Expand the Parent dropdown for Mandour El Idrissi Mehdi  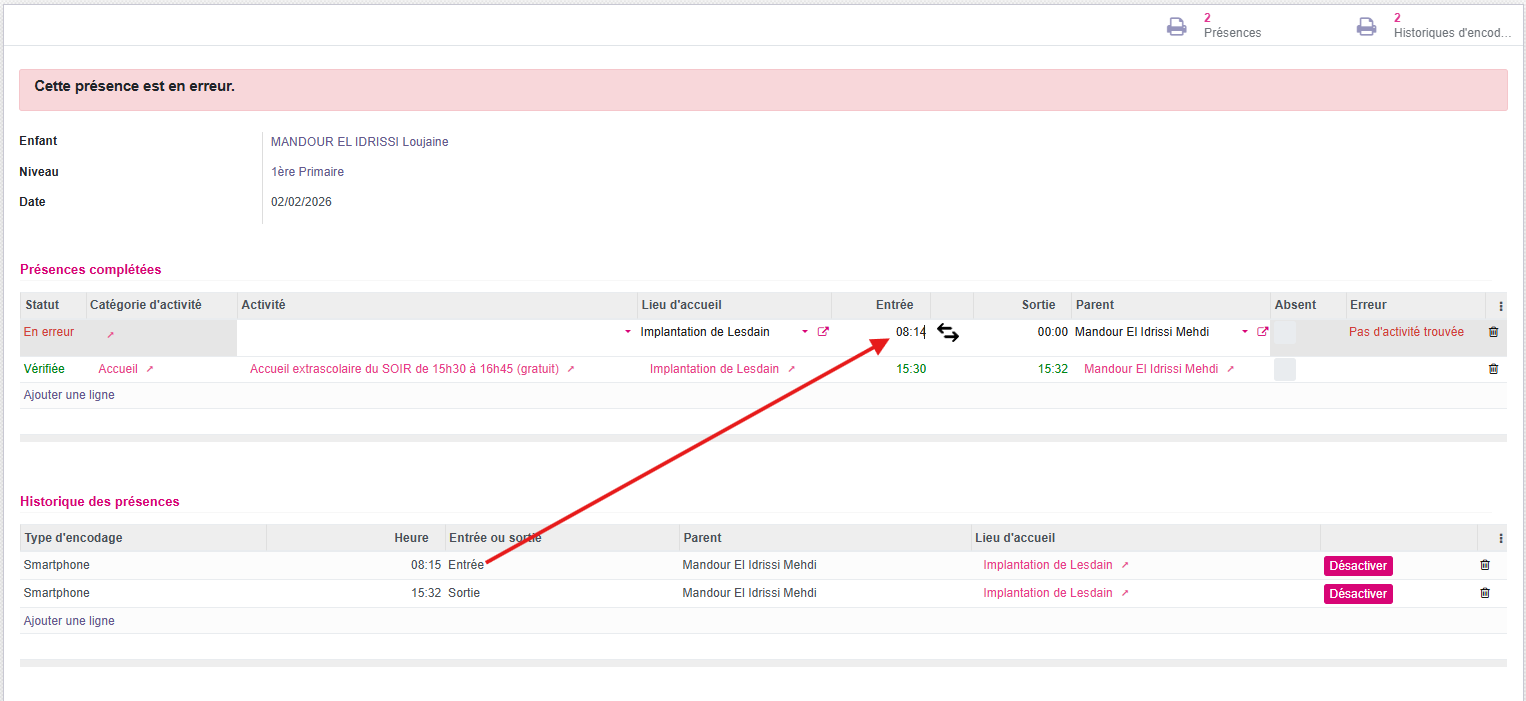[1245, 332]
